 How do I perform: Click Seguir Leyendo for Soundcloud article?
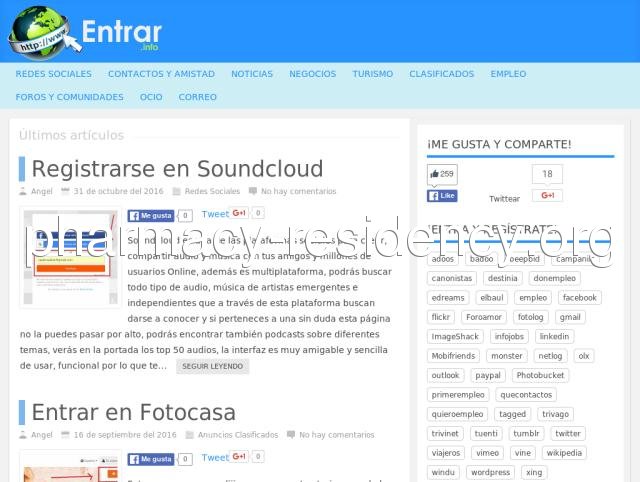212,366
